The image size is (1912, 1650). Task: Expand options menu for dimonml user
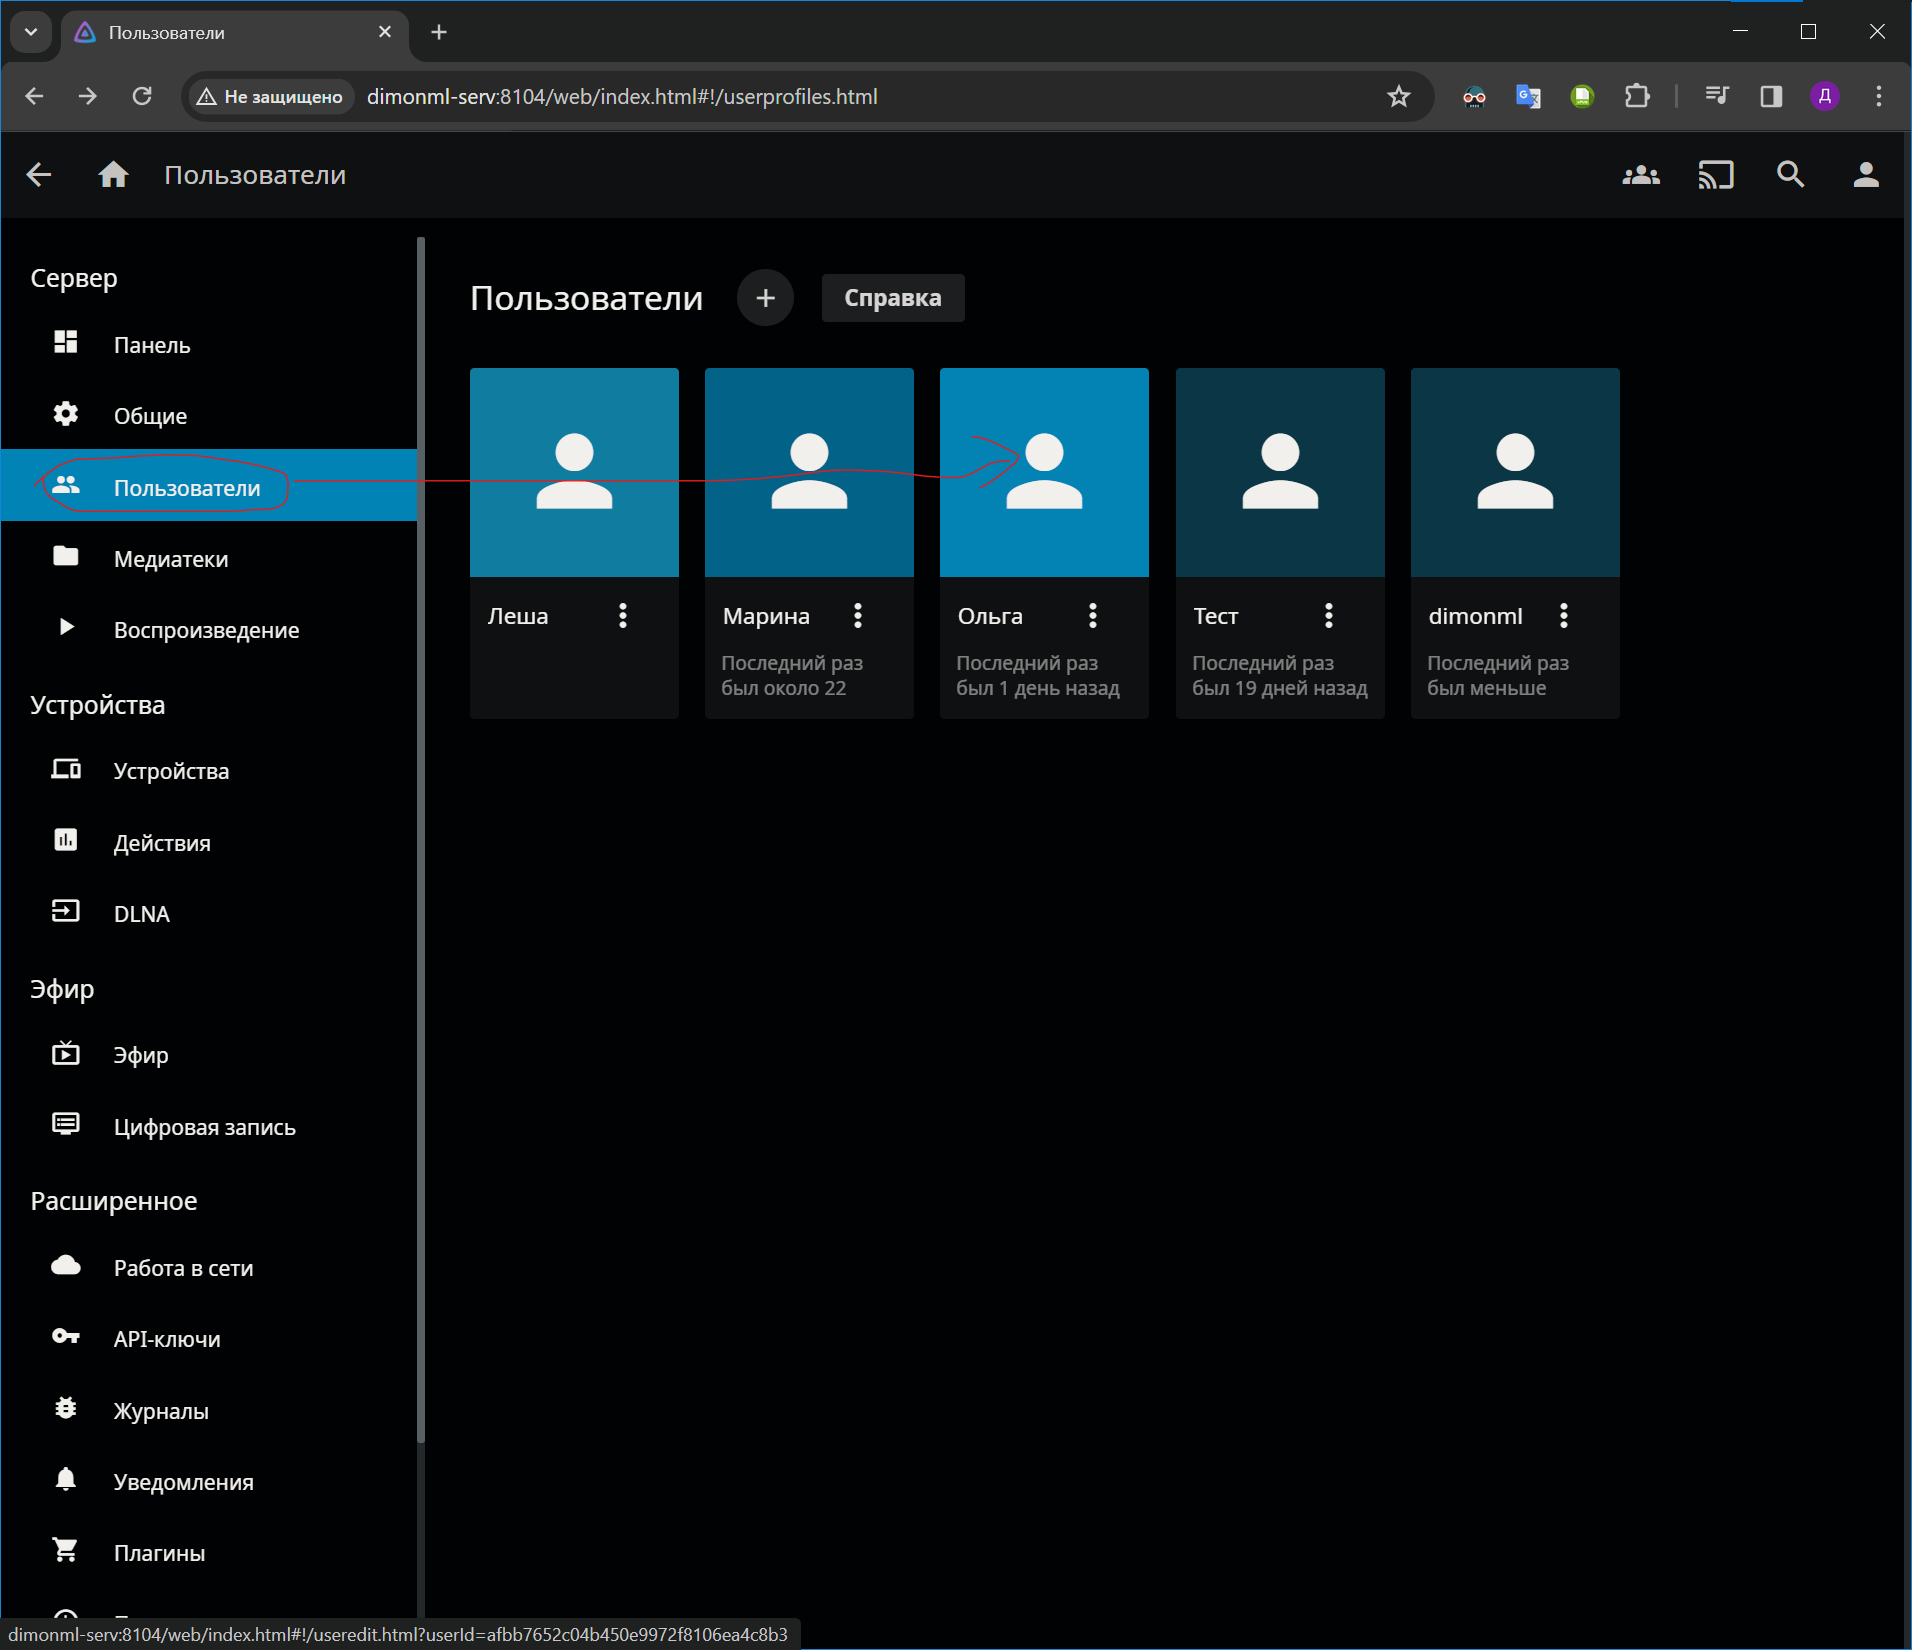(x=1563, y=616)
